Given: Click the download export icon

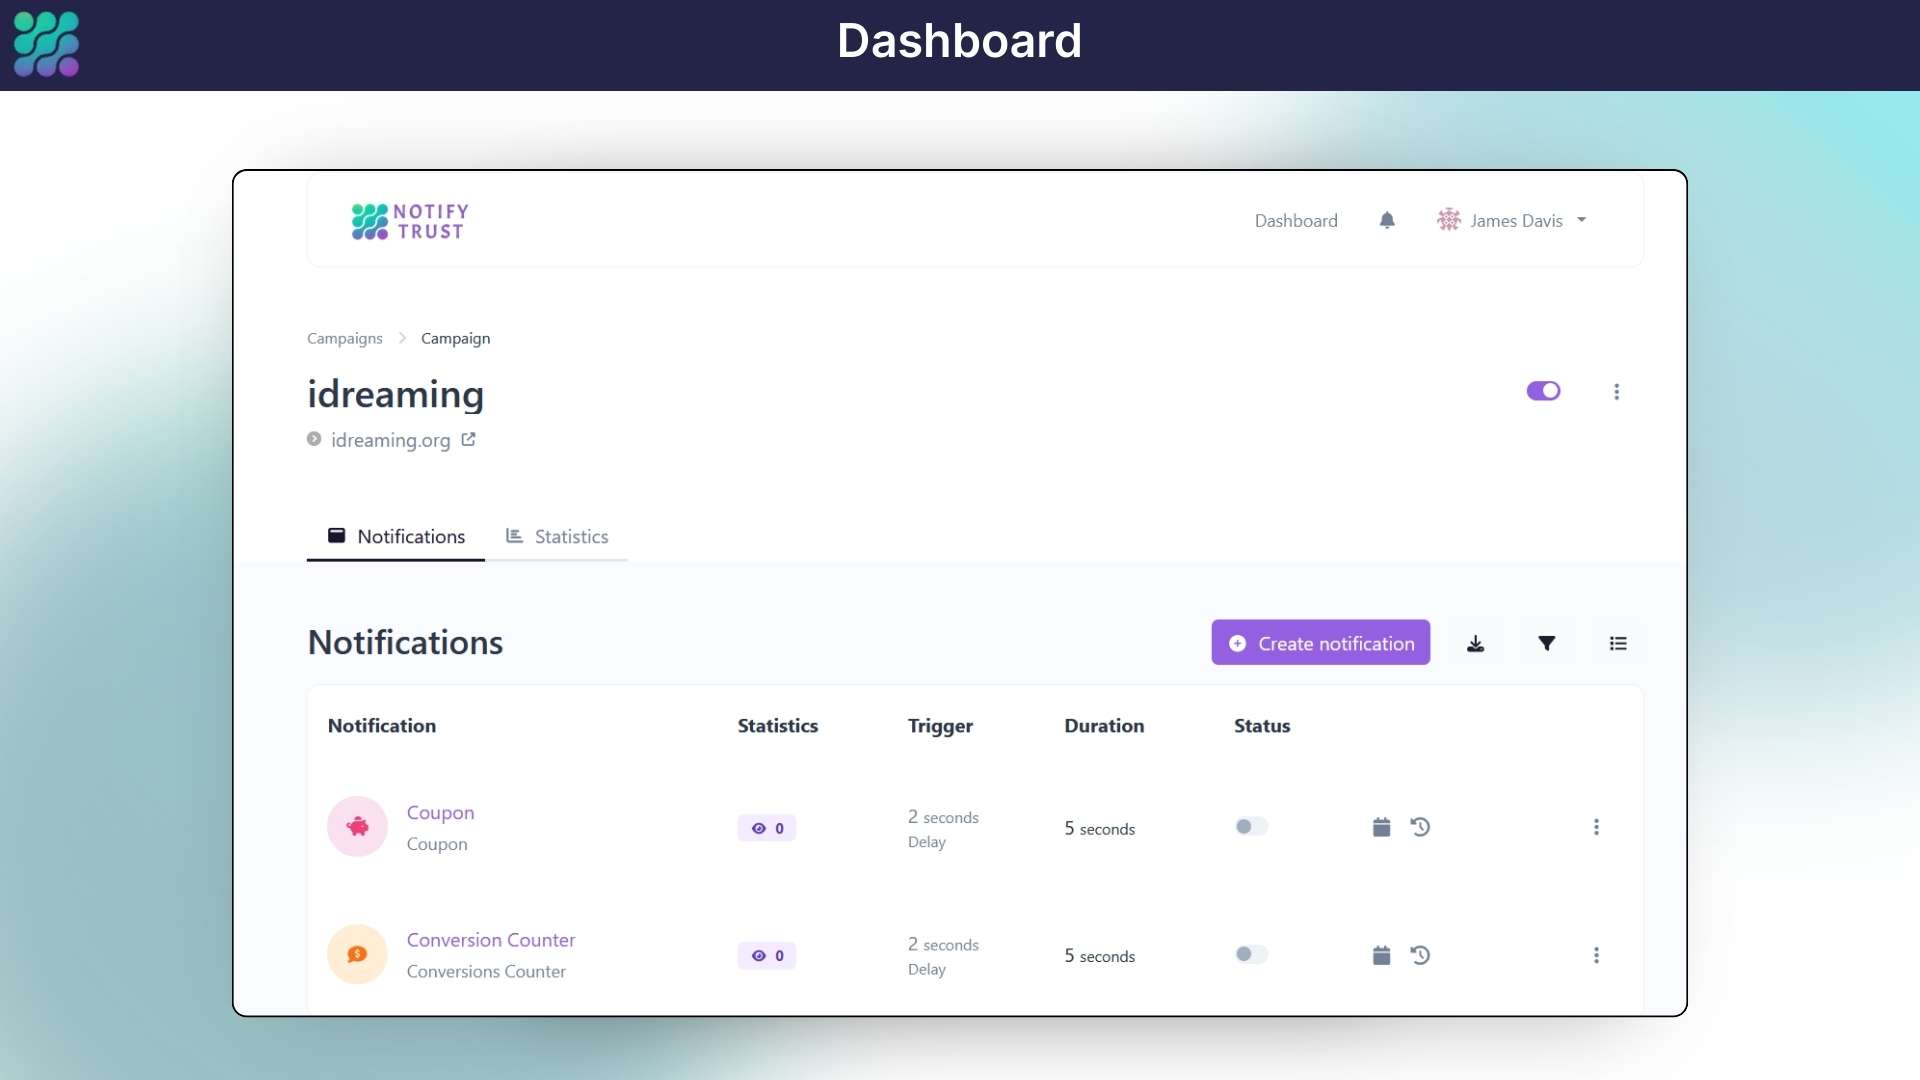Looking at the screenshot, I should pyautogui.click(x=1475, y=644).
